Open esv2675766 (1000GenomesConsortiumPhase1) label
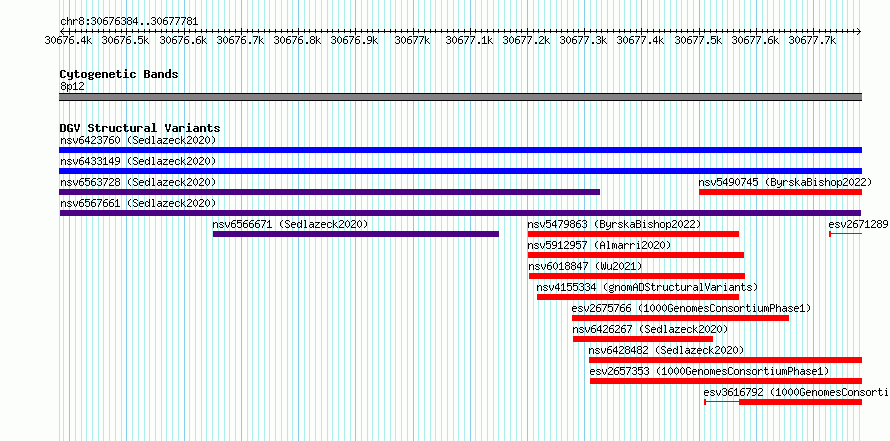 [691, 308]
